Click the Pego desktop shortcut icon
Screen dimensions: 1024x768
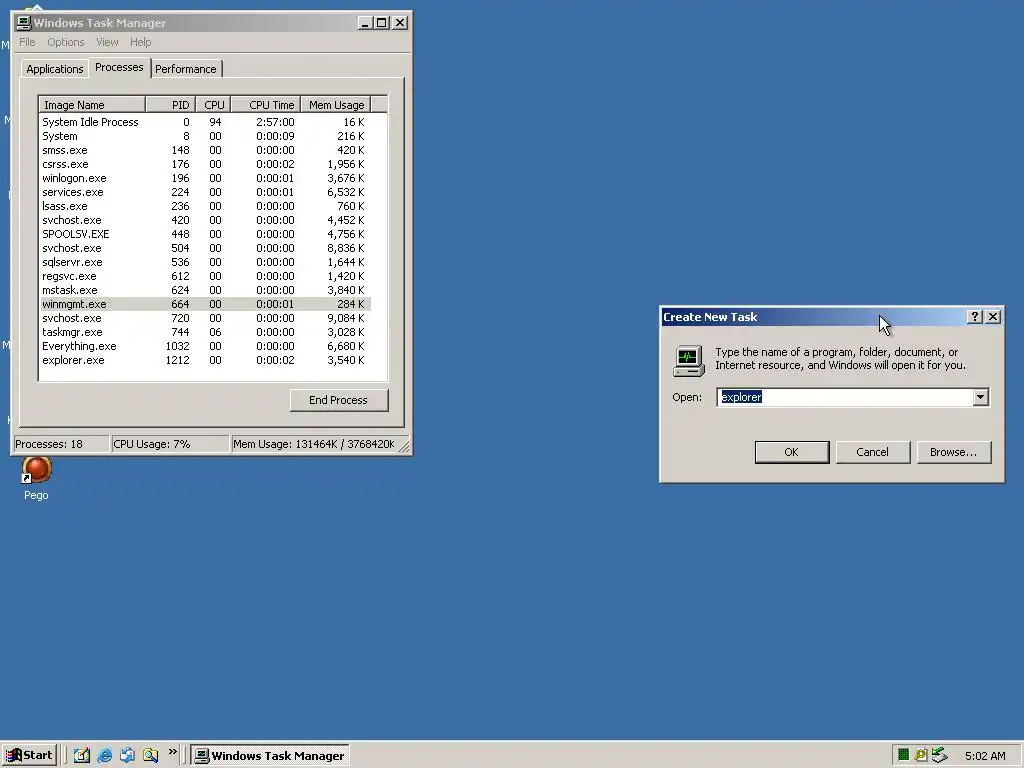[x=37, y=469]
